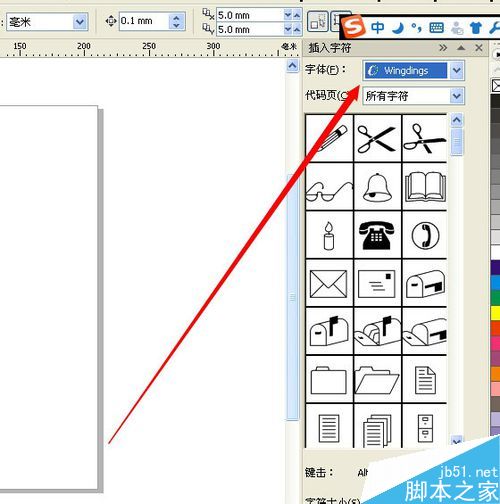Decrease the nudge offset 0.1 mm spinner
This screenshot has width=500, height=504.
pos(177,26)
